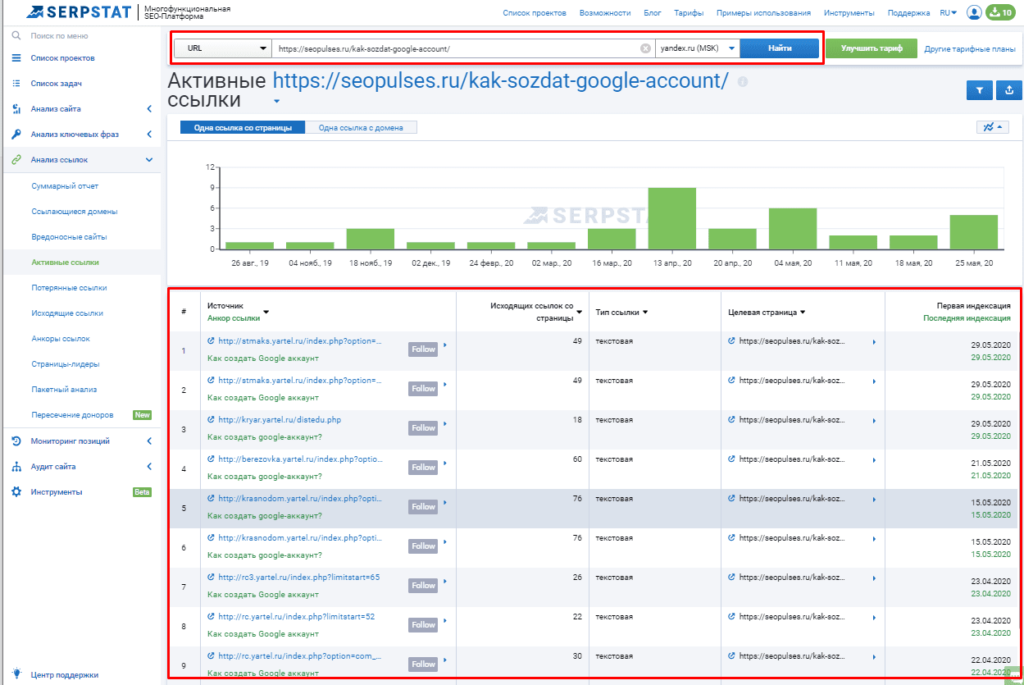Screen dimensions: 1024x685
Task: Open the Тарифы top menu link
Action: coord(688,12)
